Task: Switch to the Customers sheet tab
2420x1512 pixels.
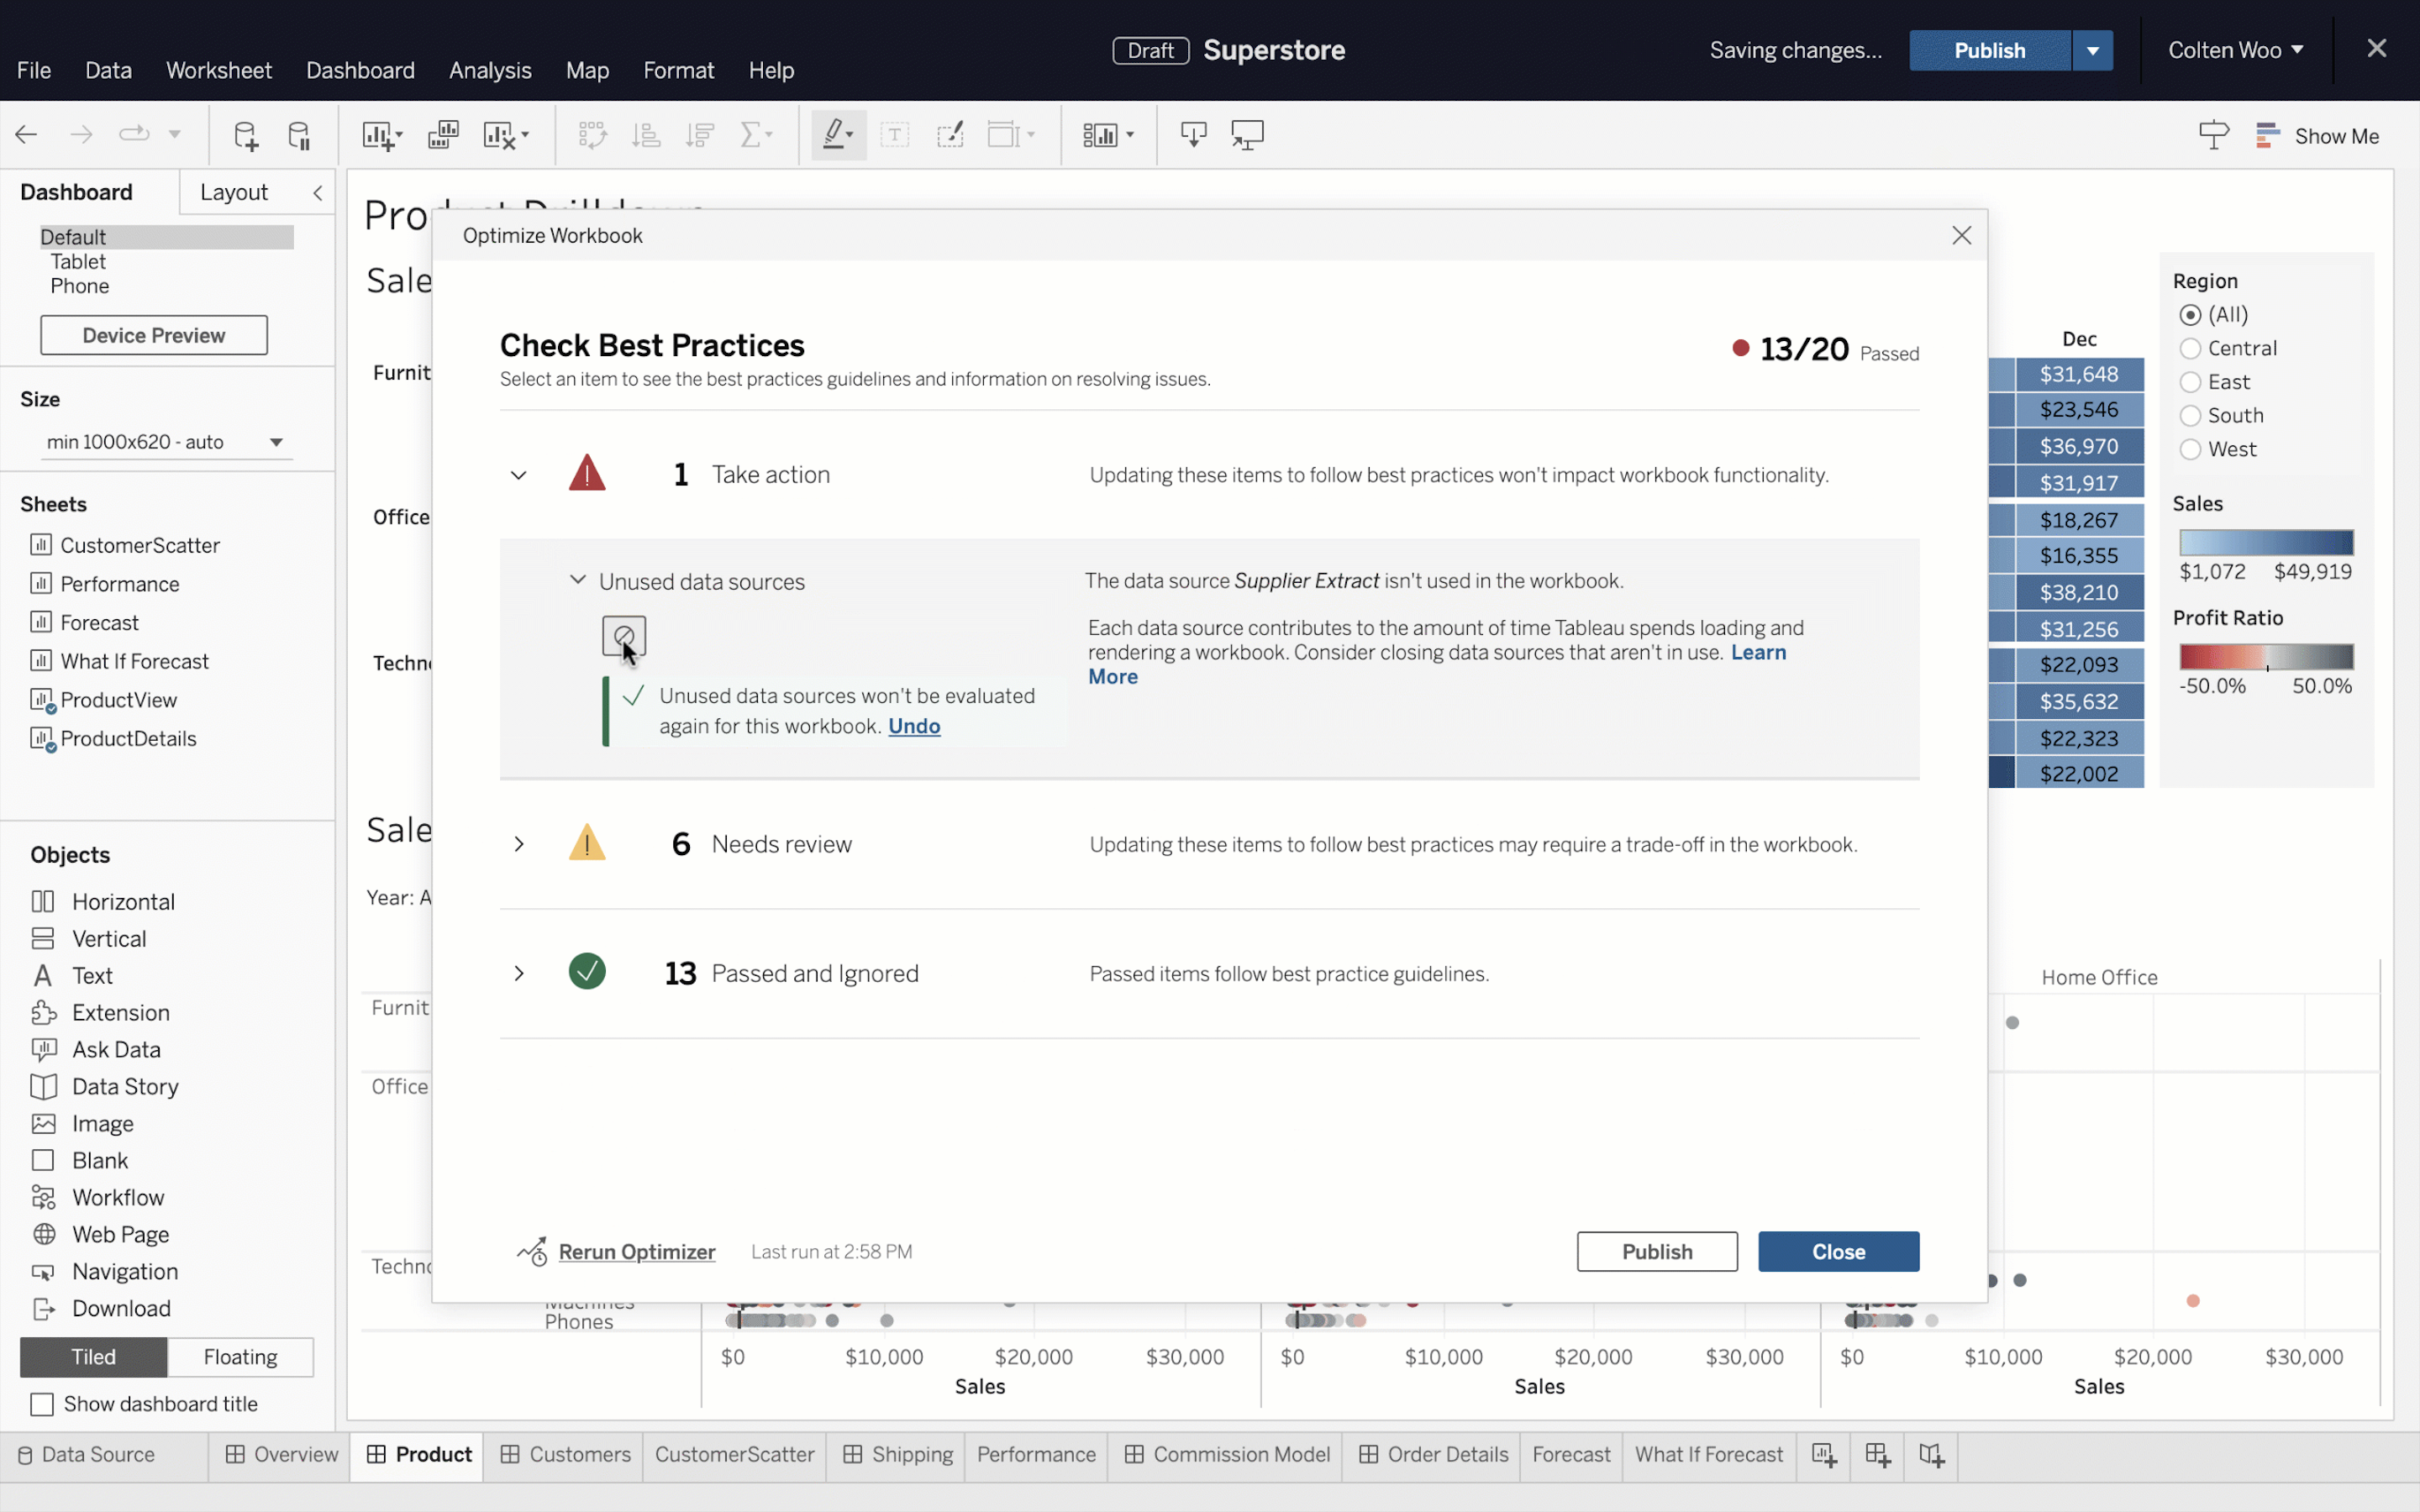Action: 566,1455
